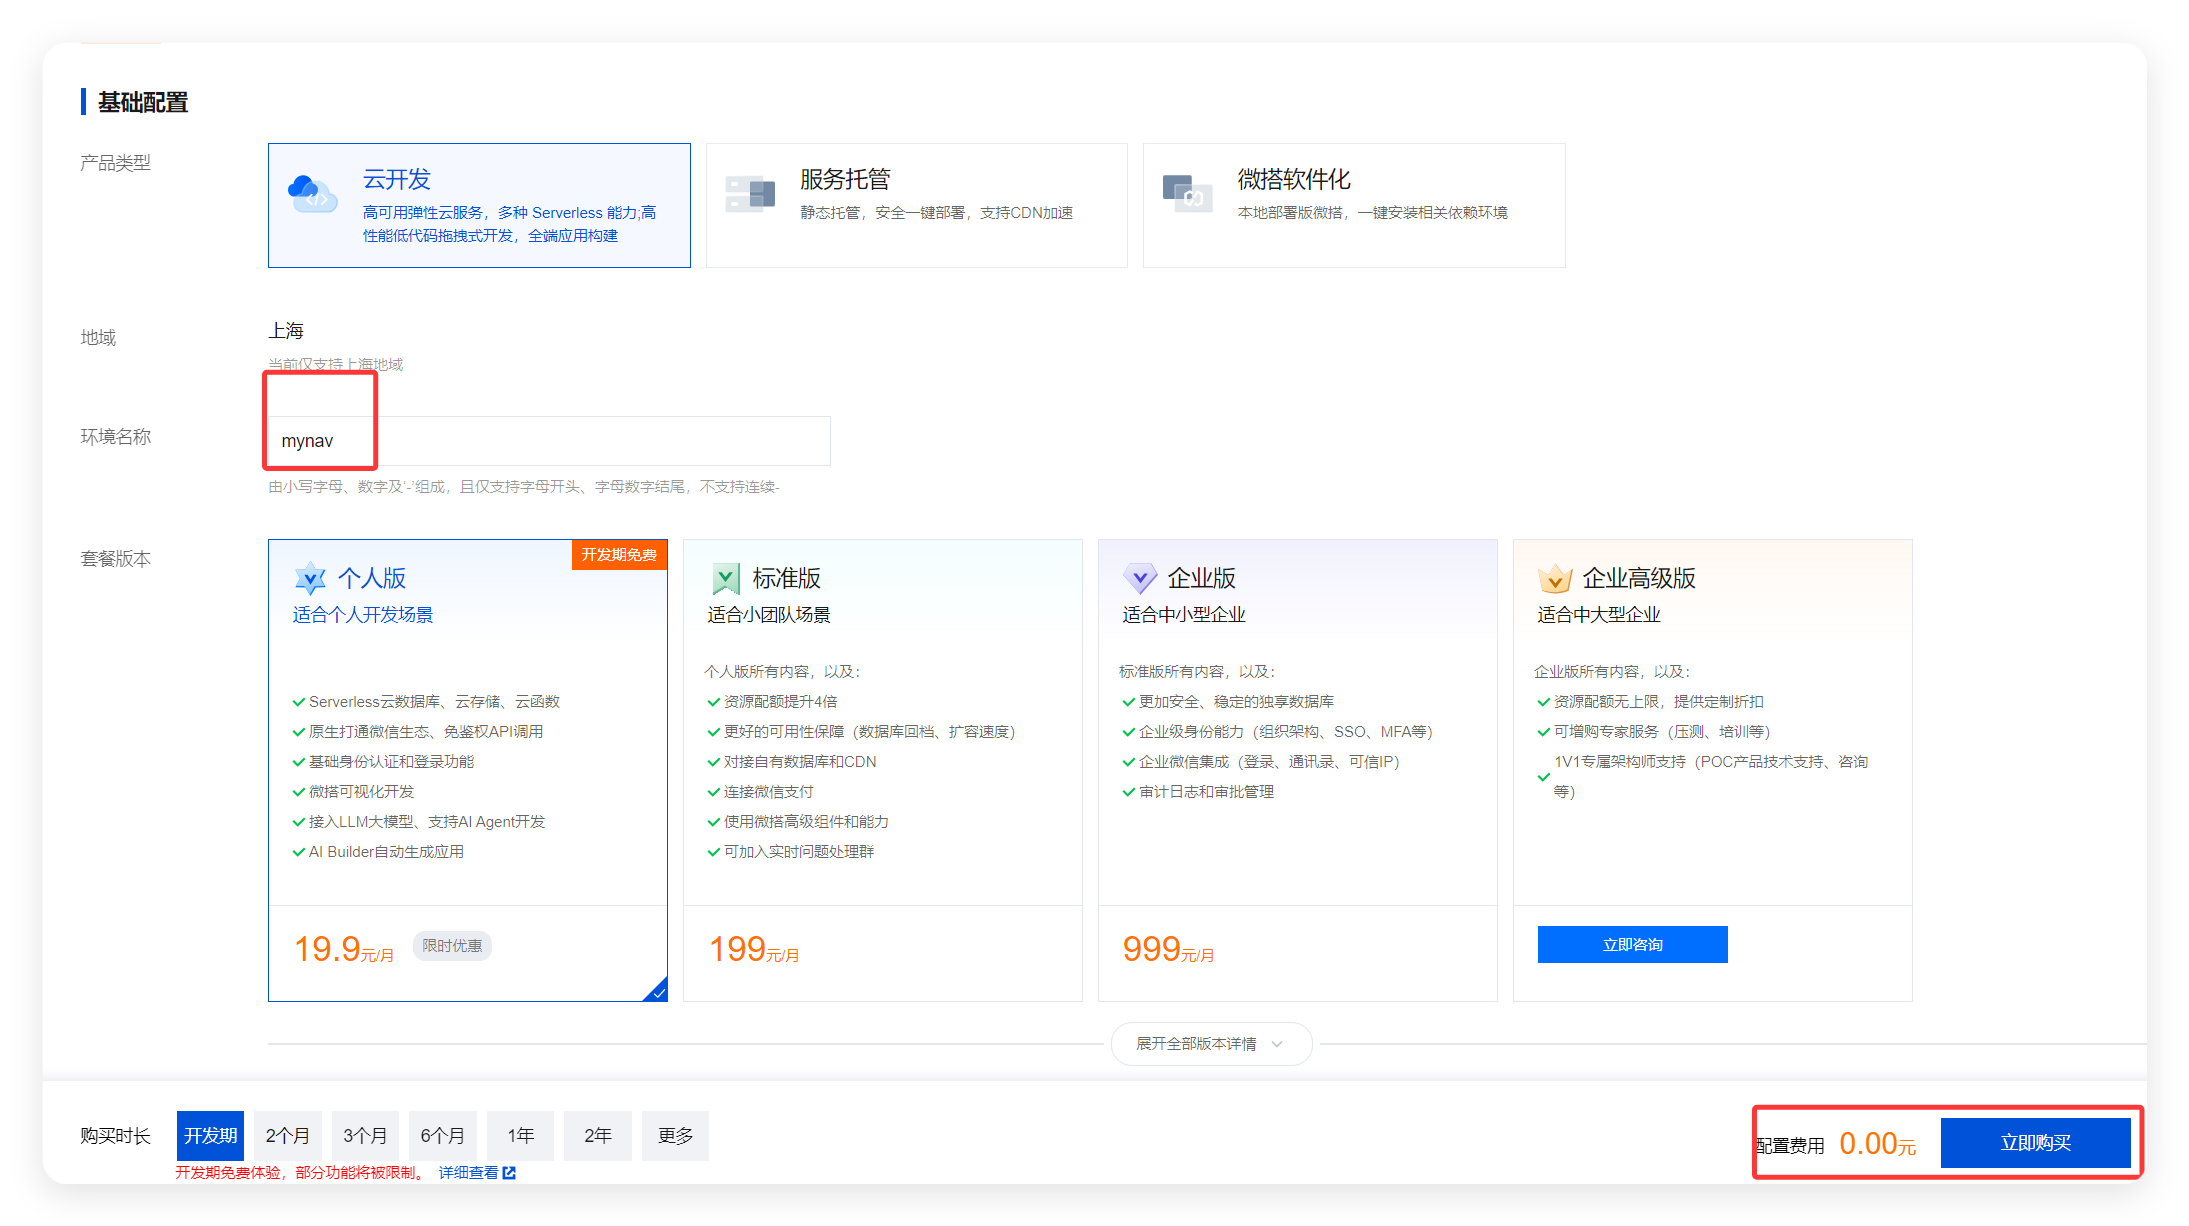Switch purchase duration to 1年
The height and width of the screenshot is (1226, 2189).
[520, 1135]
